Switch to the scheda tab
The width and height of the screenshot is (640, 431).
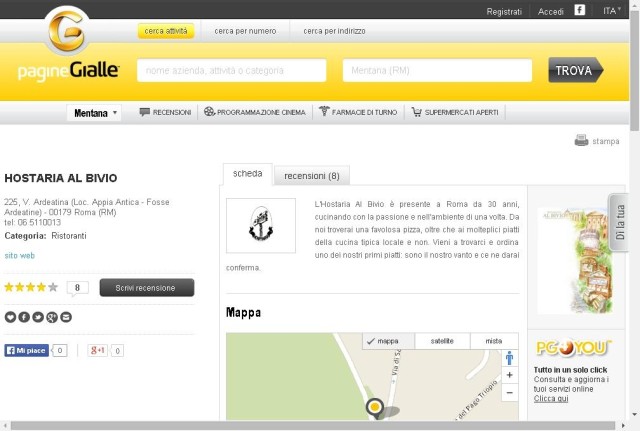point(247,174)
